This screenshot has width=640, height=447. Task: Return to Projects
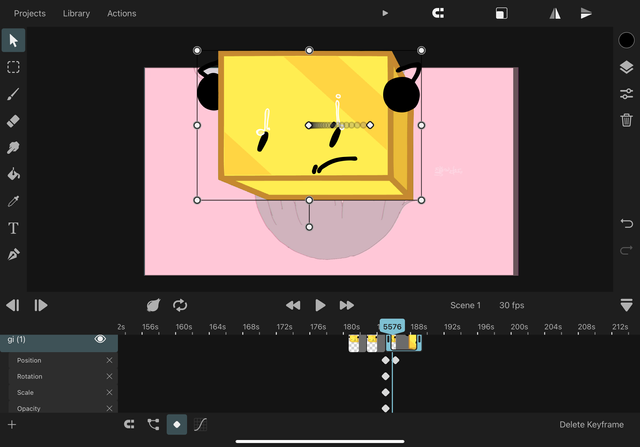pyautogui.click(x=29, y=14)
